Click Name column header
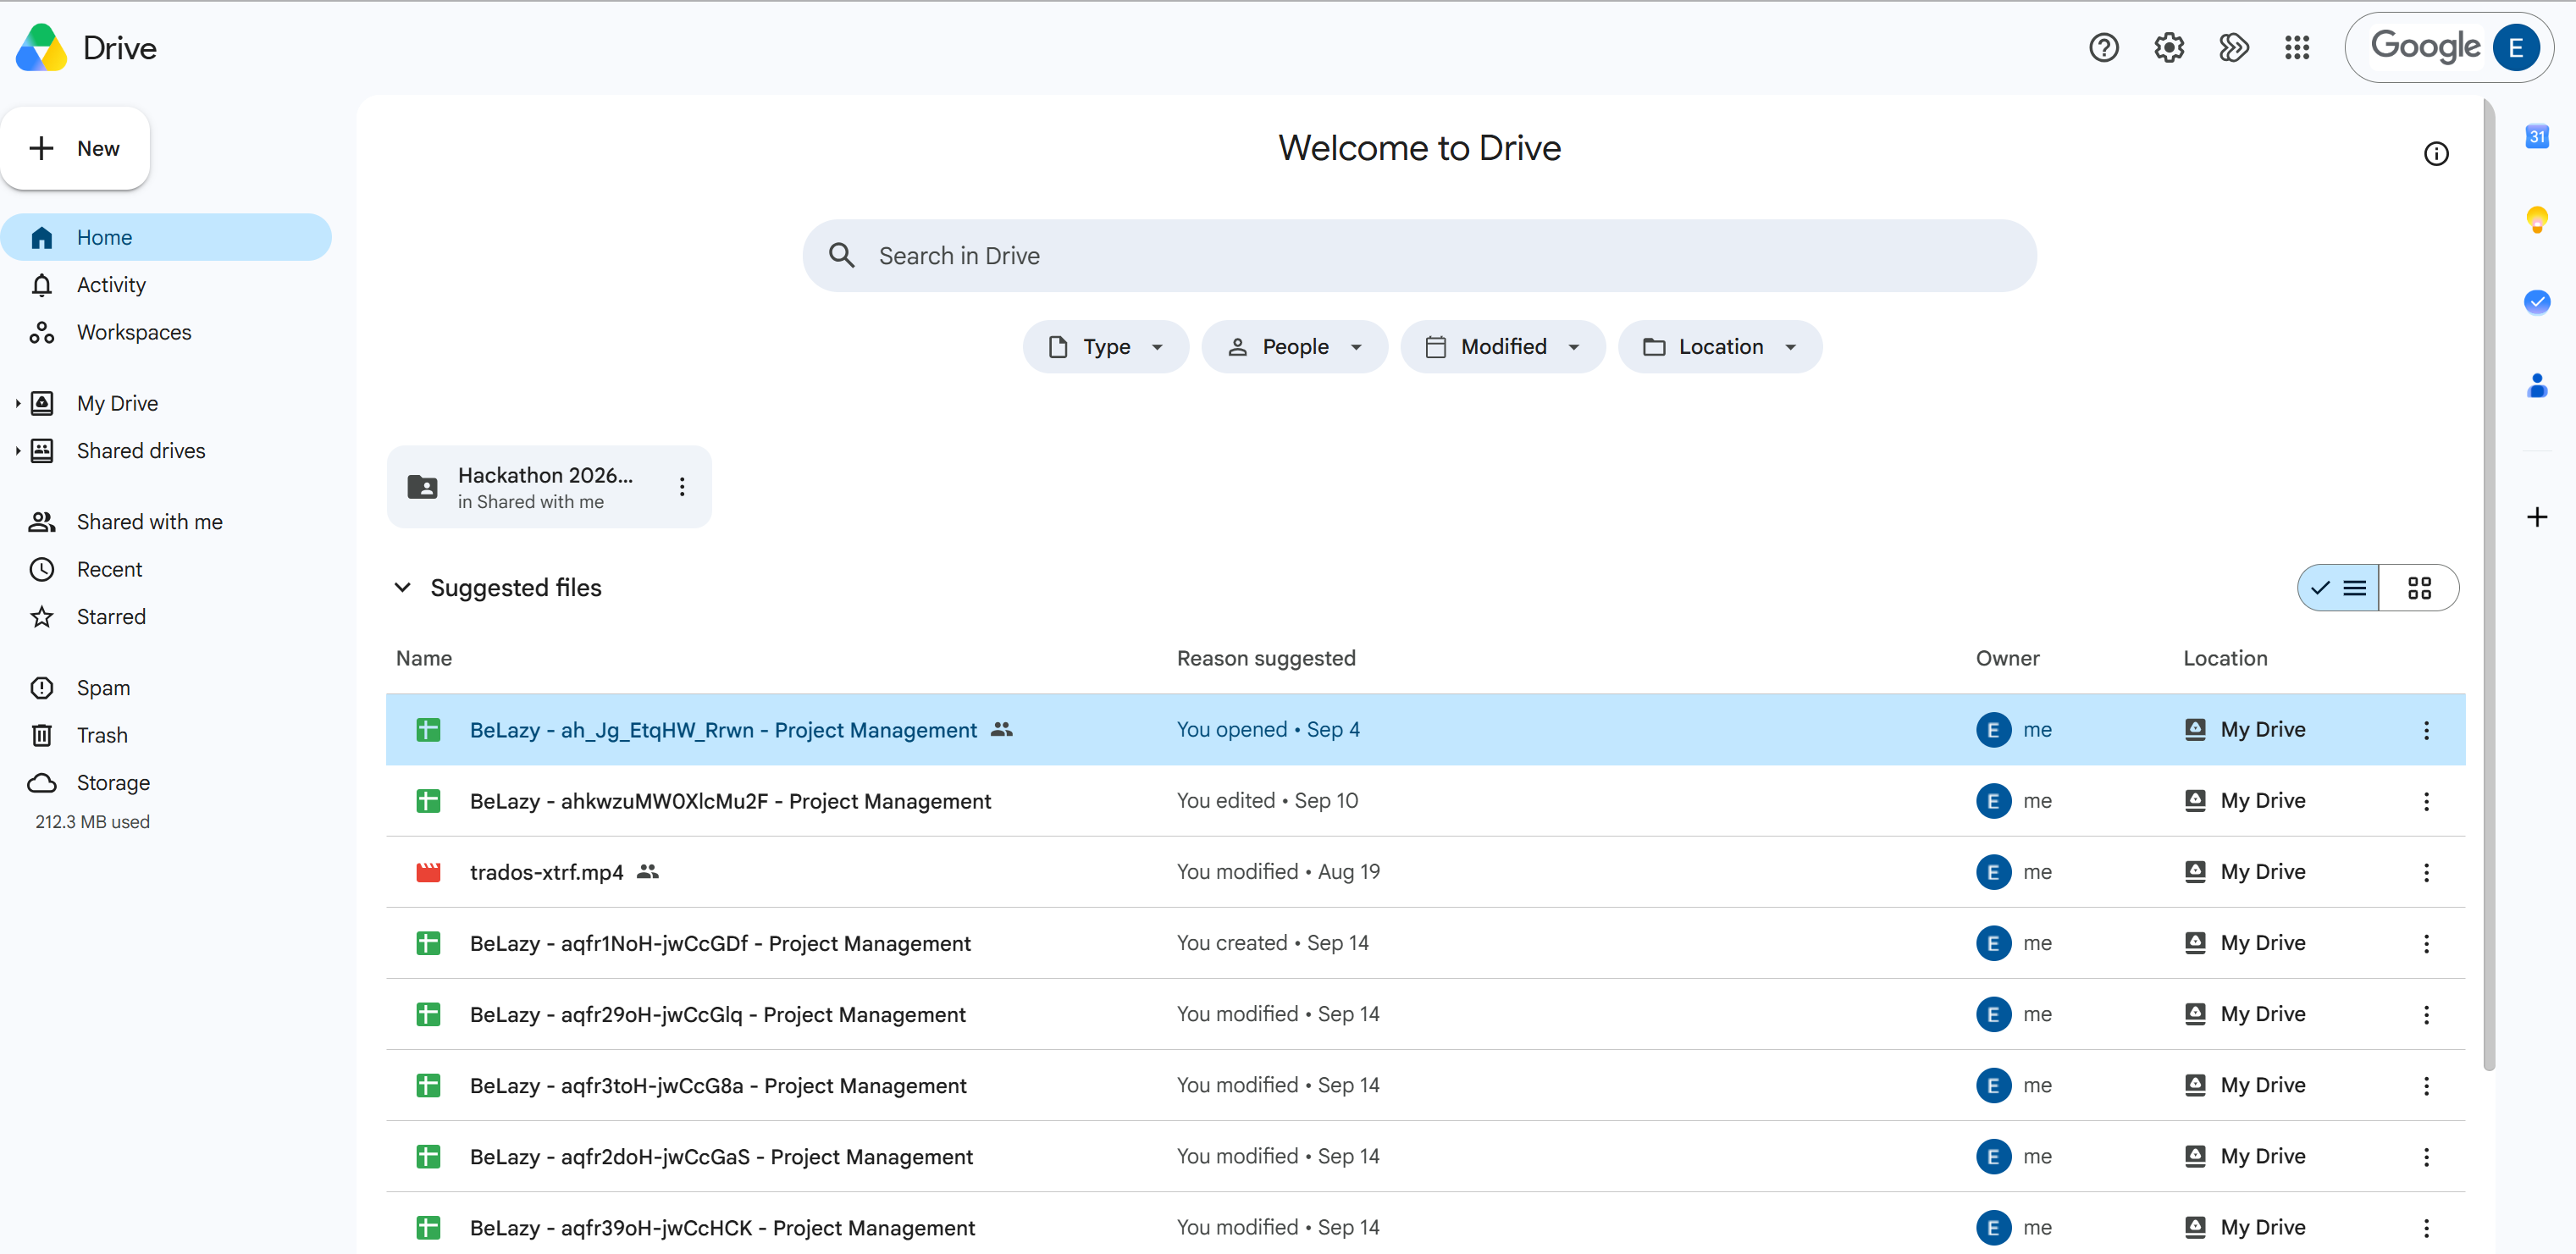 click(x=424, y=658)
